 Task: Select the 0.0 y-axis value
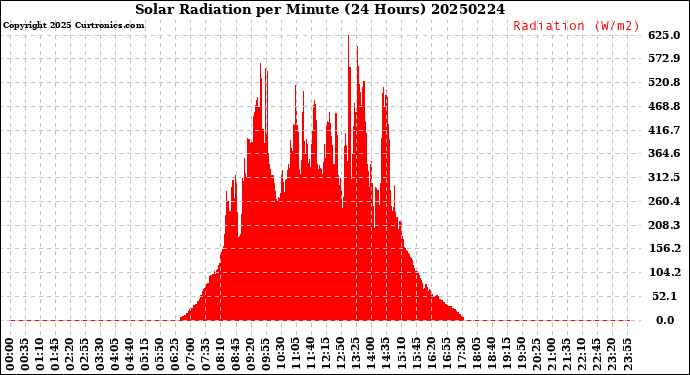coord(665,320)
